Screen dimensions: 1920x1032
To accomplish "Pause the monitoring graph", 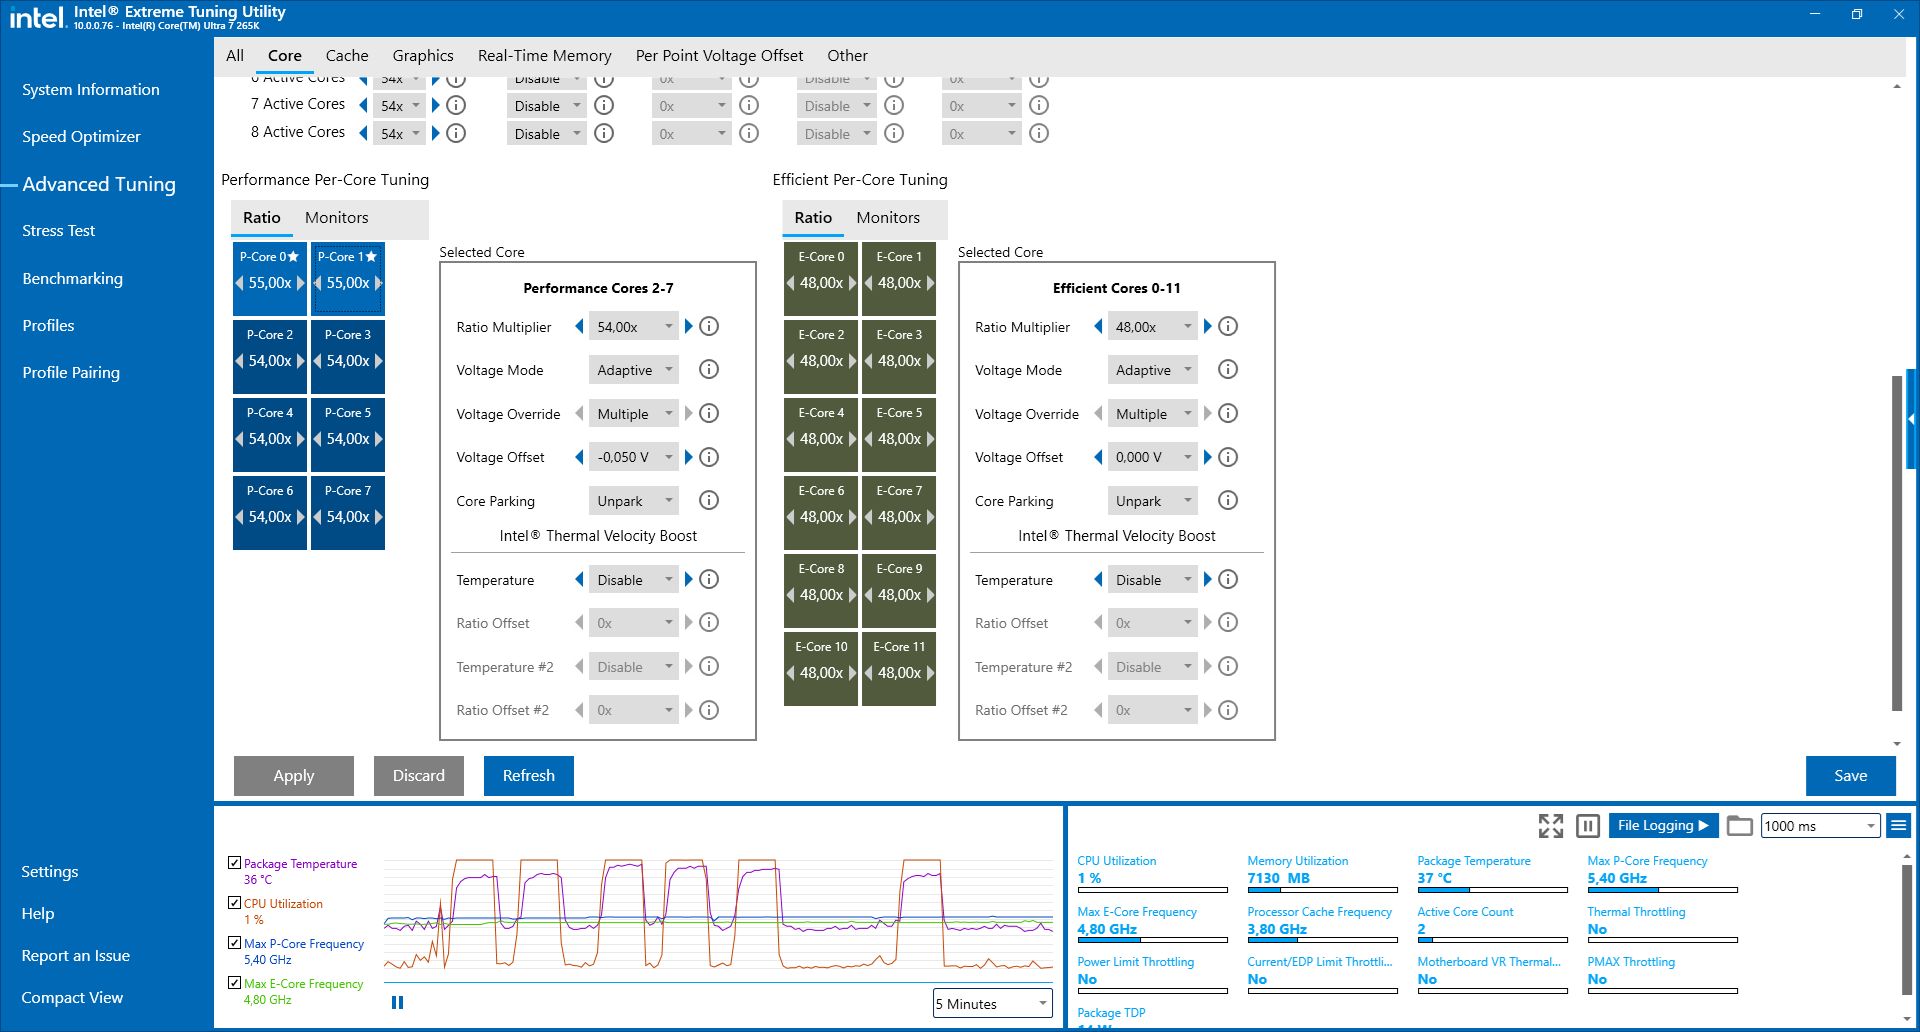I will click(397, 1002).
